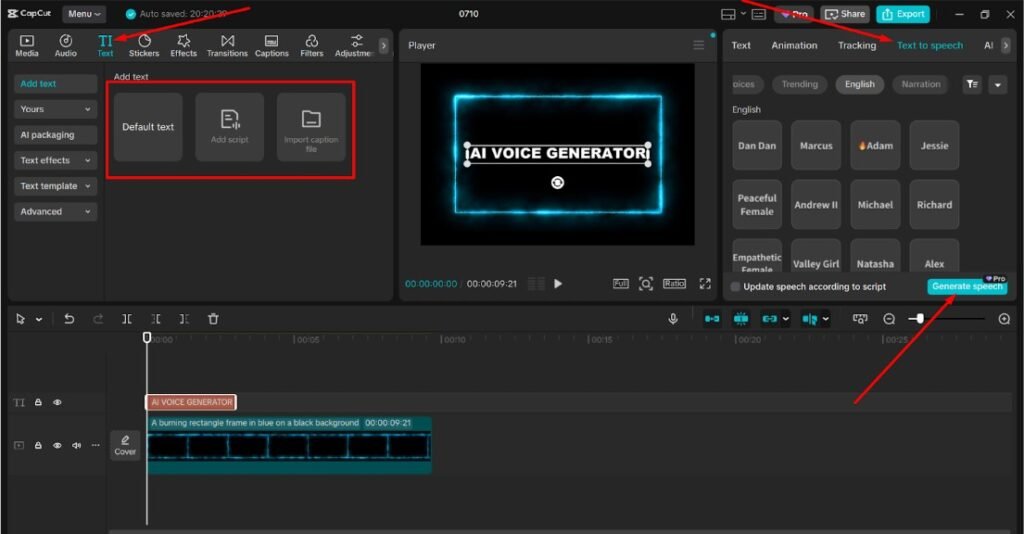
Task: Click the Split clip tool icon
Action: pyautogui.click(x=127, y=319)
